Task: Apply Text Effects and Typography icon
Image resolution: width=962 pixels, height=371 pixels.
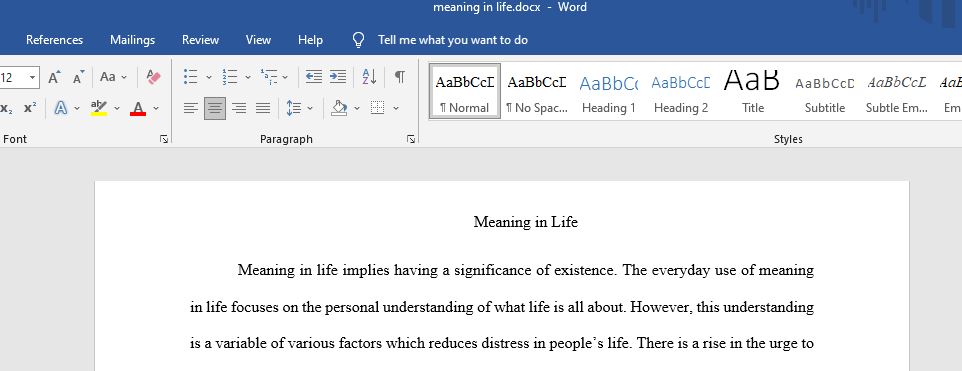Action: pos(61,109)
